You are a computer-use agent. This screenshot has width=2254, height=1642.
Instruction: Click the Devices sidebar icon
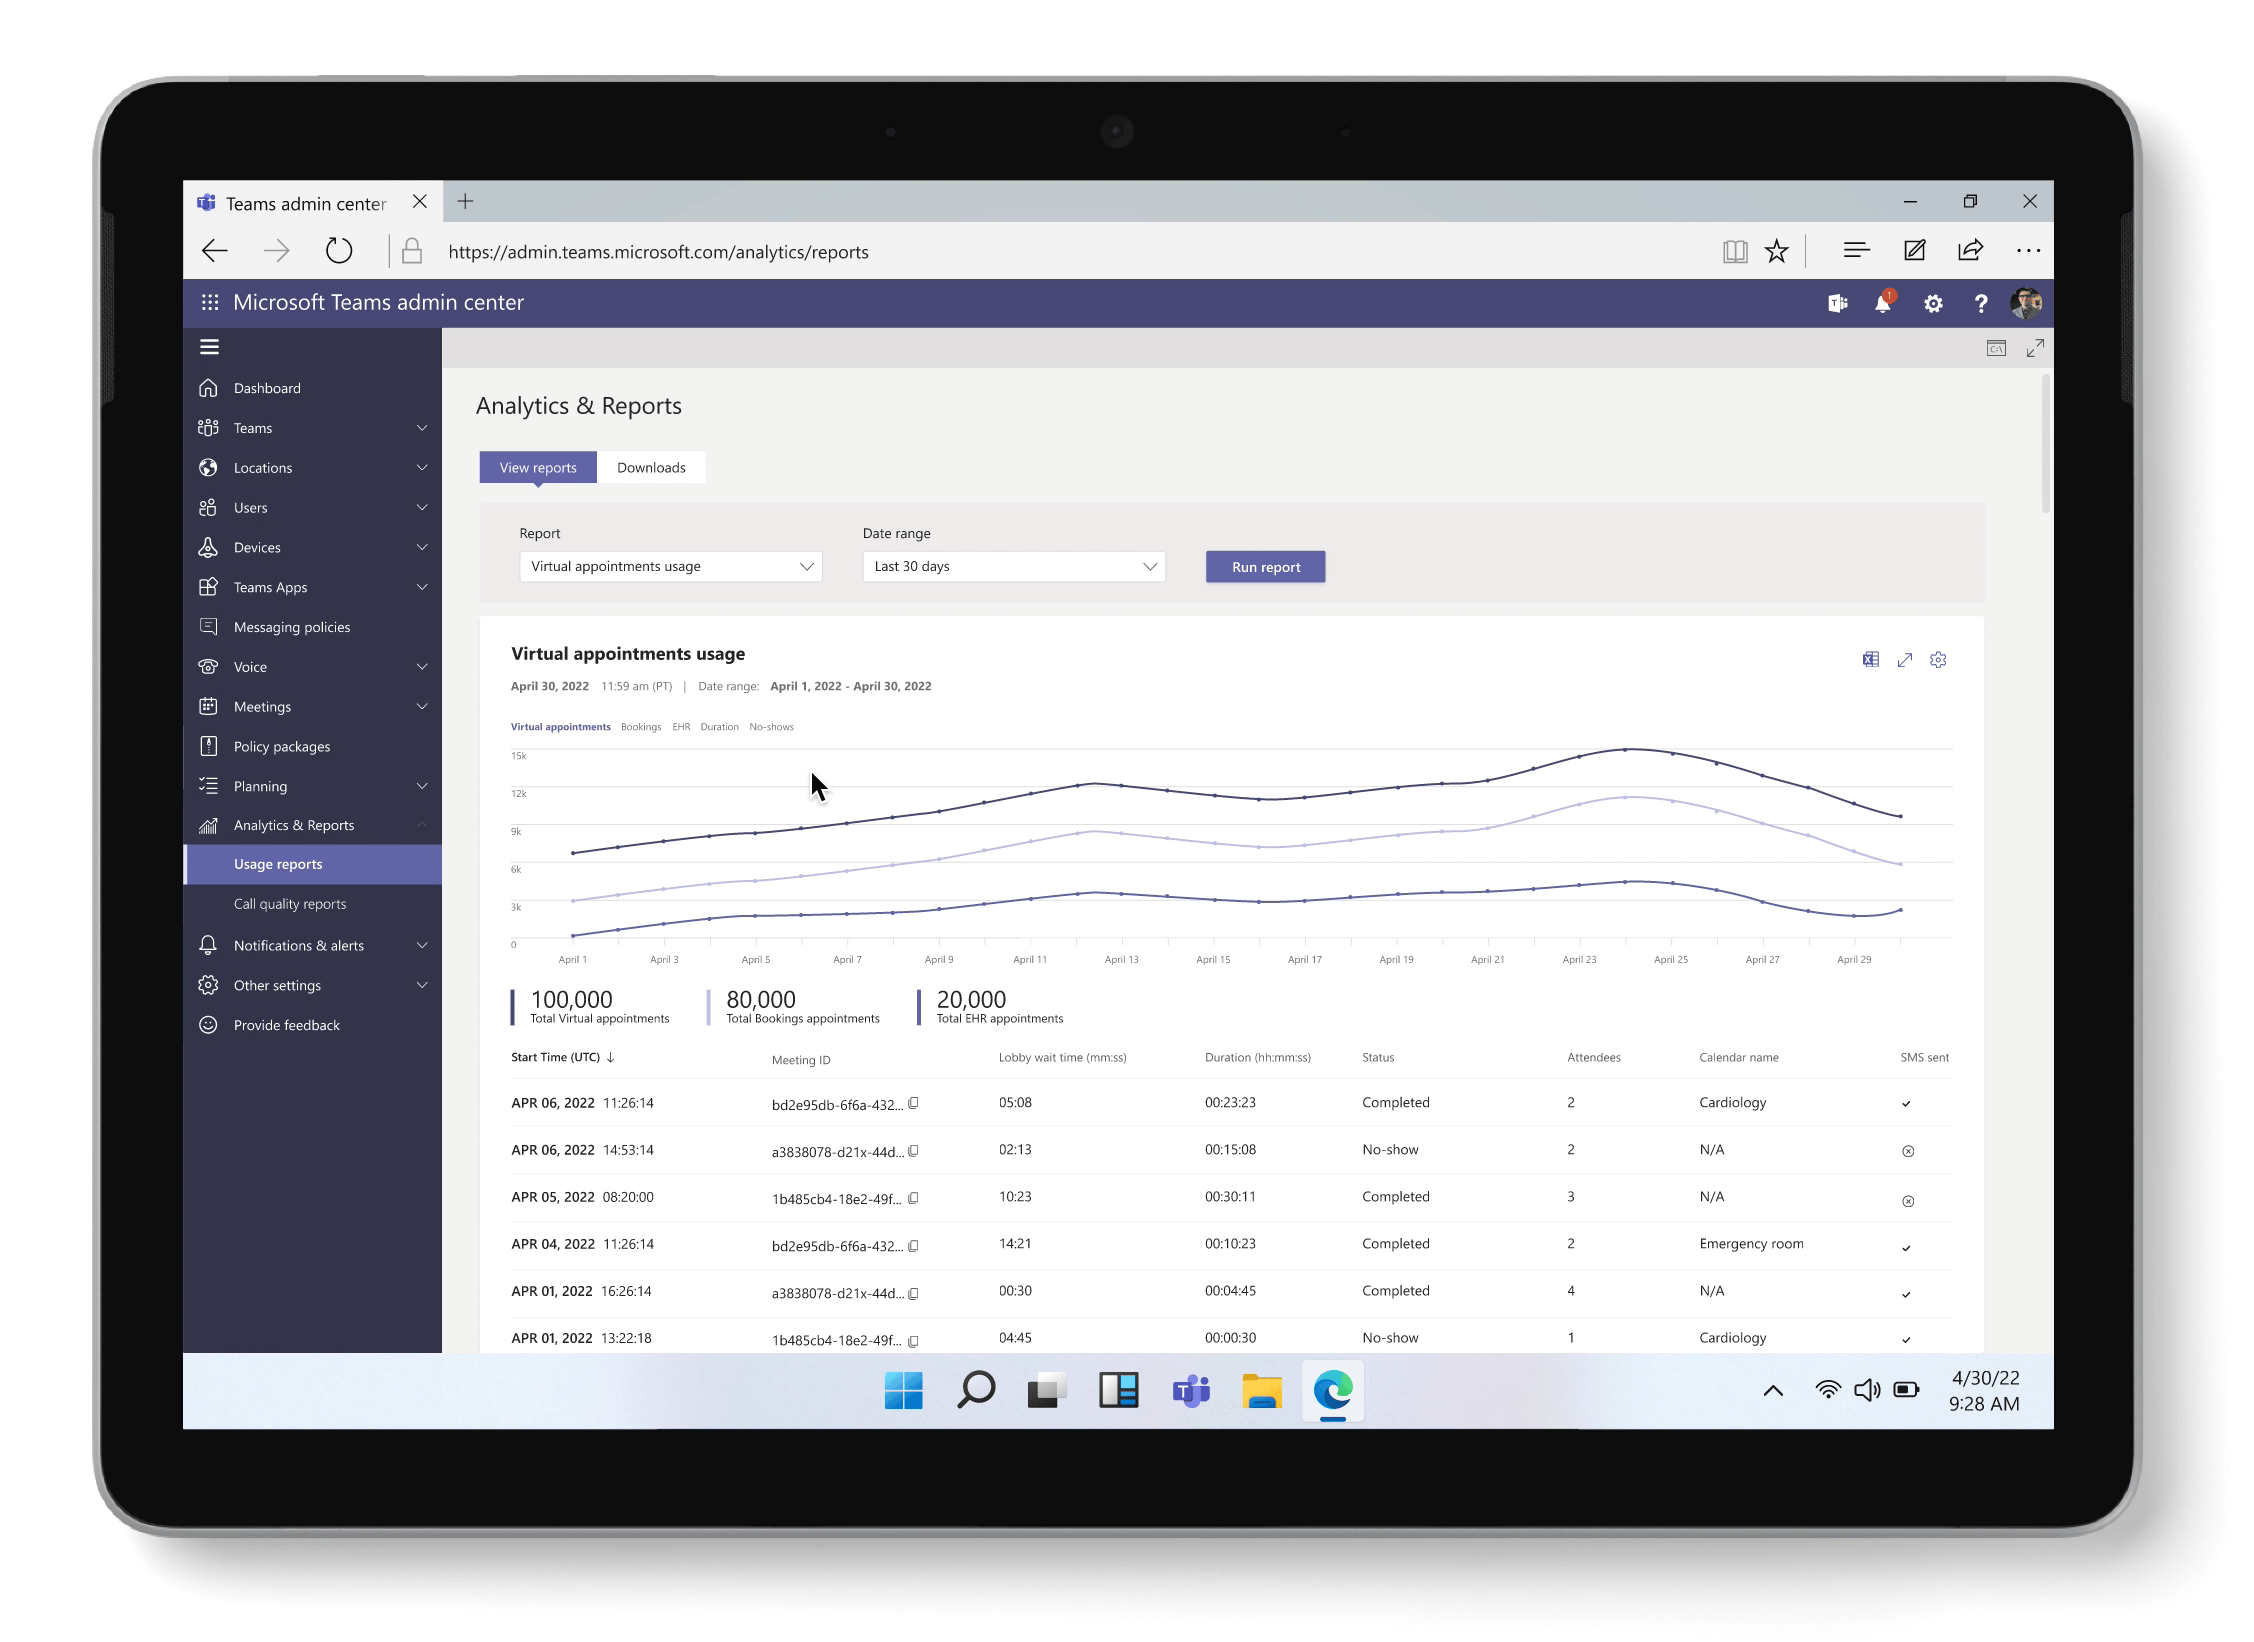[208, 546]
